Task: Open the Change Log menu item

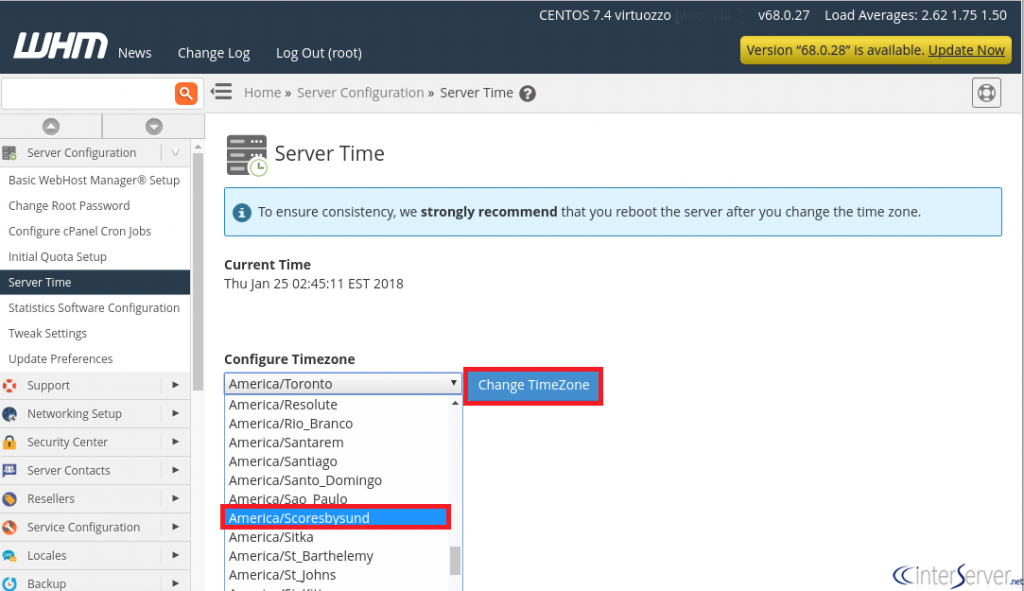Action: point(214,54)
